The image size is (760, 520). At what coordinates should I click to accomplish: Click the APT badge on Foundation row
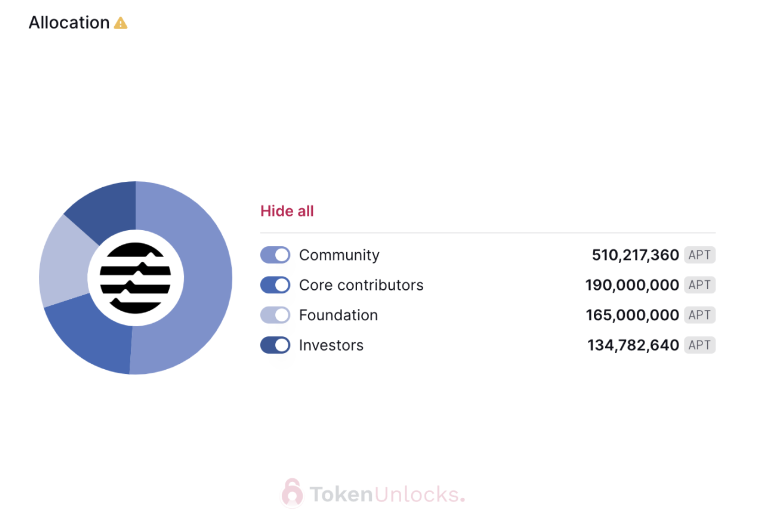point(700,315)
